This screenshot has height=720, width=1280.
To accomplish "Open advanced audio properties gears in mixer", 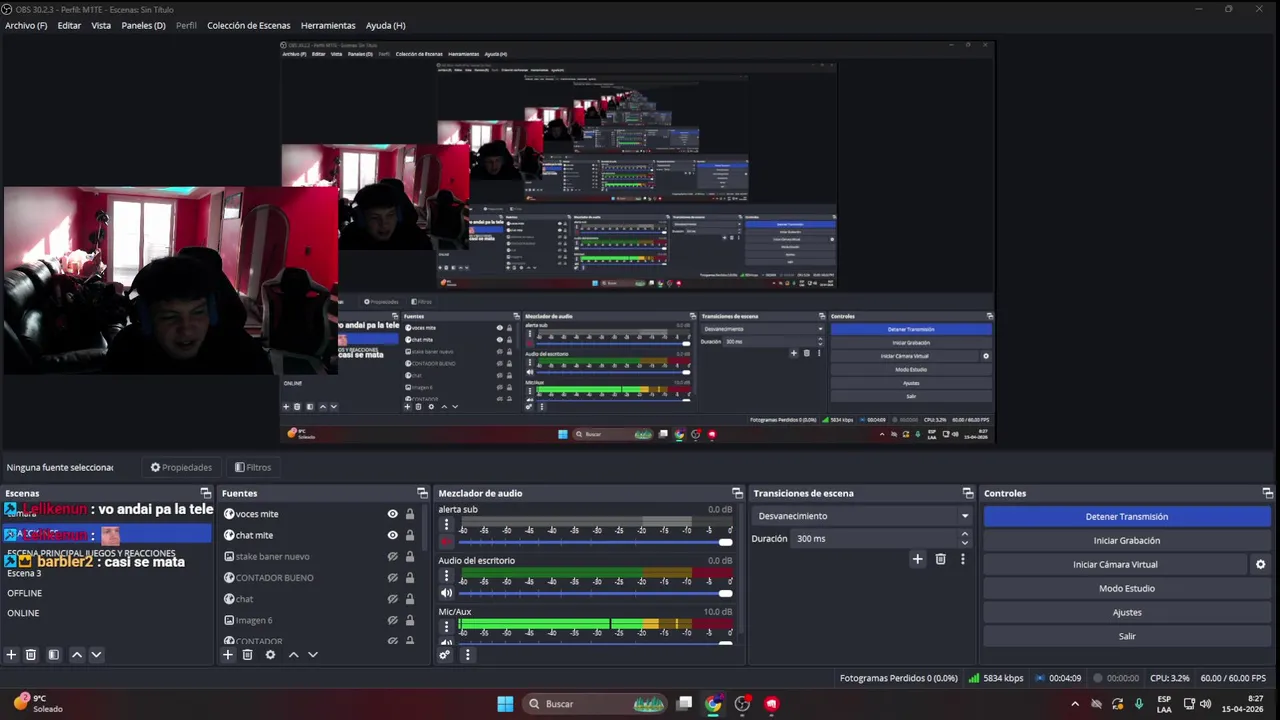I will [x=445, y=655].
